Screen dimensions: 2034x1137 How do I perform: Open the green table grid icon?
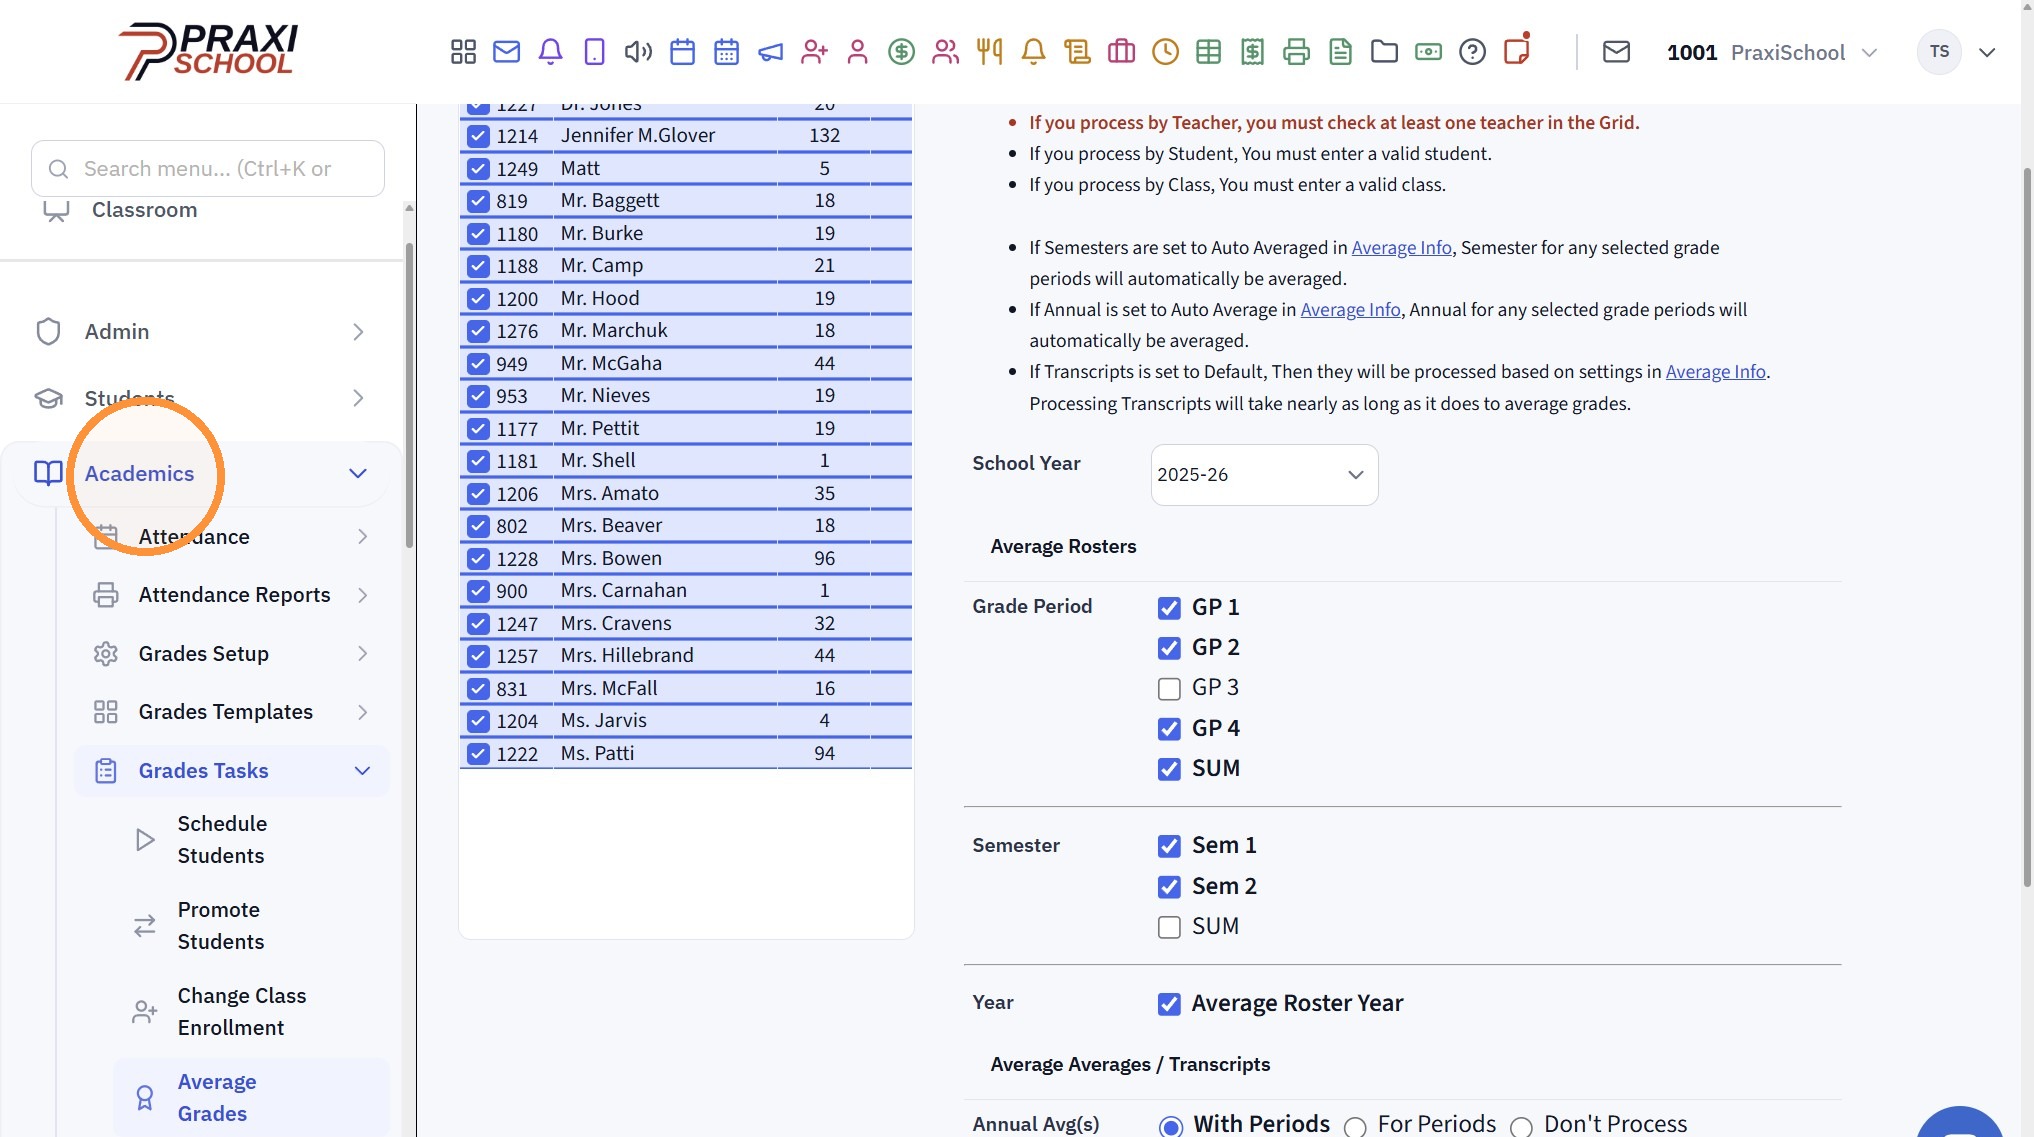pos(1209,52)
